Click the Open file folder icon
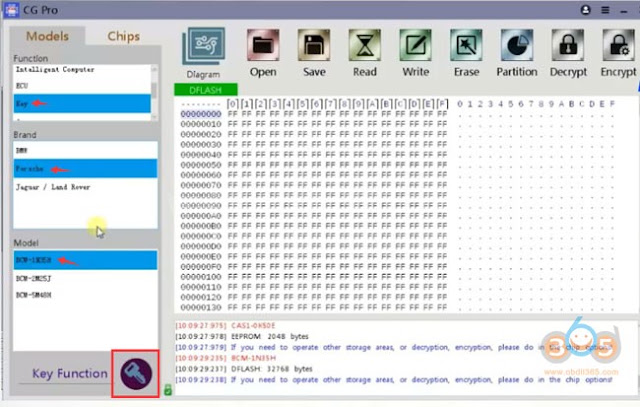This screenshot has height=407, width=640. coord(263,45)
